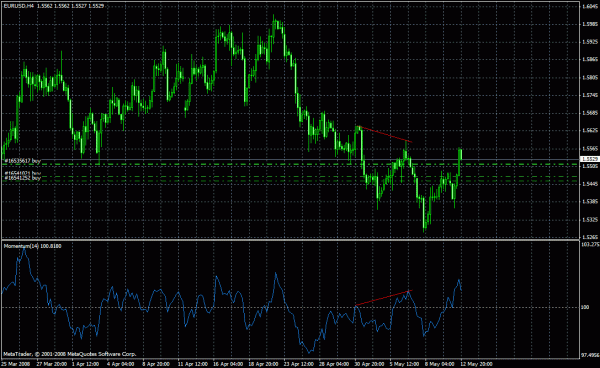Click the 1.6045 price axis label
This screenshot has height=368, width=600.
tap(590, 6)
